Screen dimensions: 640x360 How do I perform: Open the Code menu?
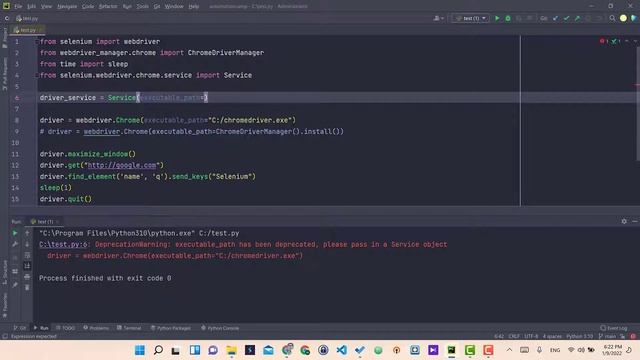coord(88,6)
